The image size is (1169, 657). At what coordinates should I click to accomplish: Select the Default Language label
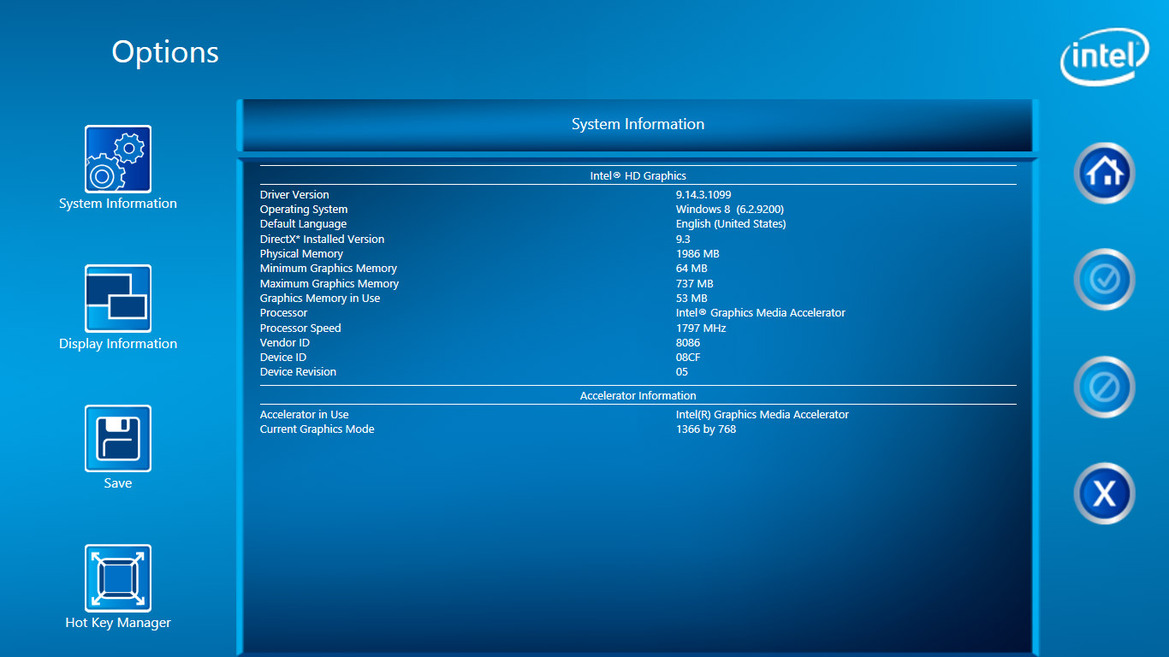coord(303,224)
